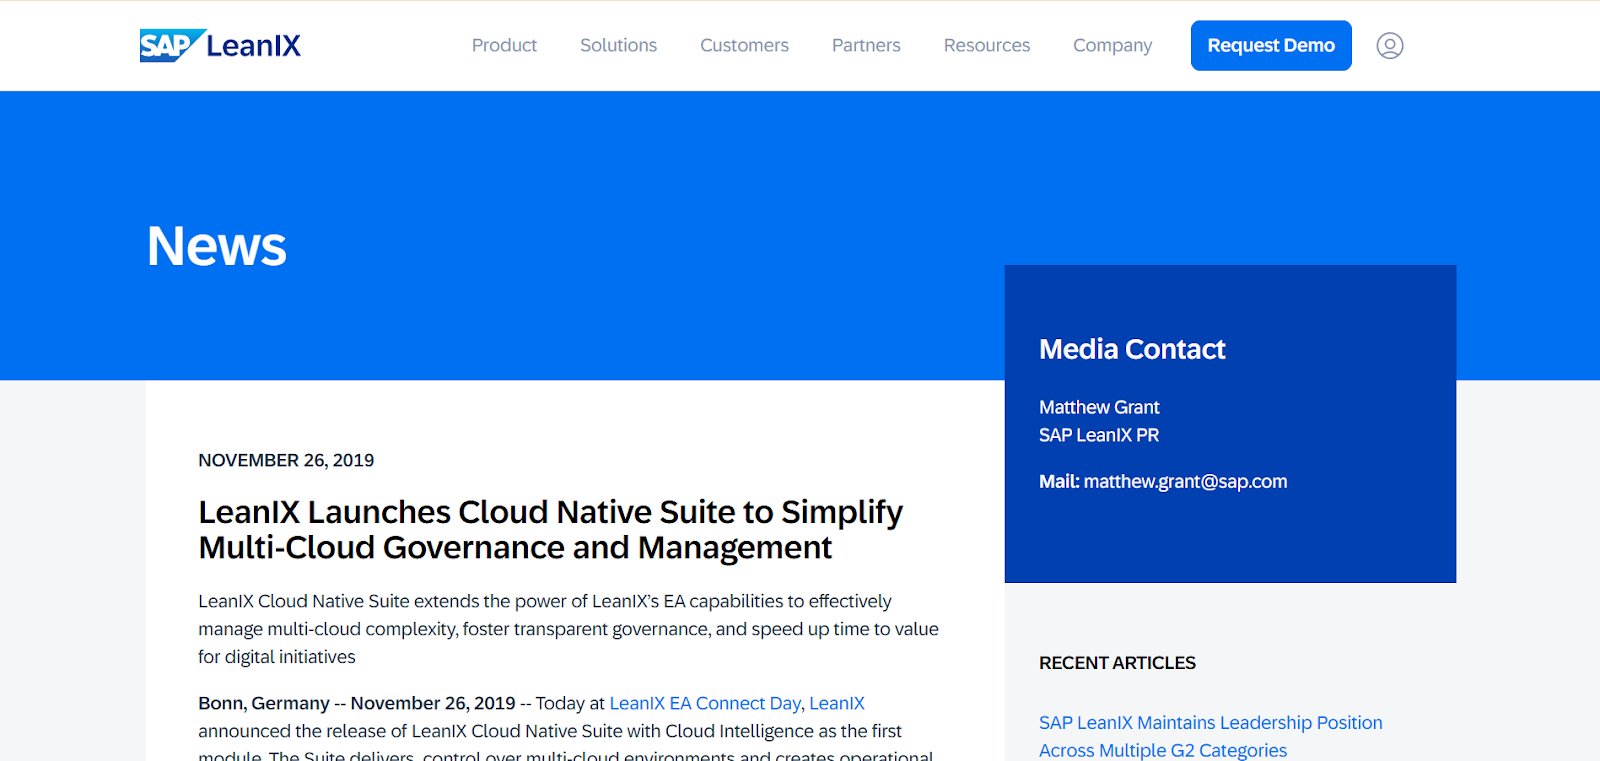This screenshot has width=1600, height=761.
Task: Click the NOVEMBER 26, 2019 date
Action: pos(286,460)
